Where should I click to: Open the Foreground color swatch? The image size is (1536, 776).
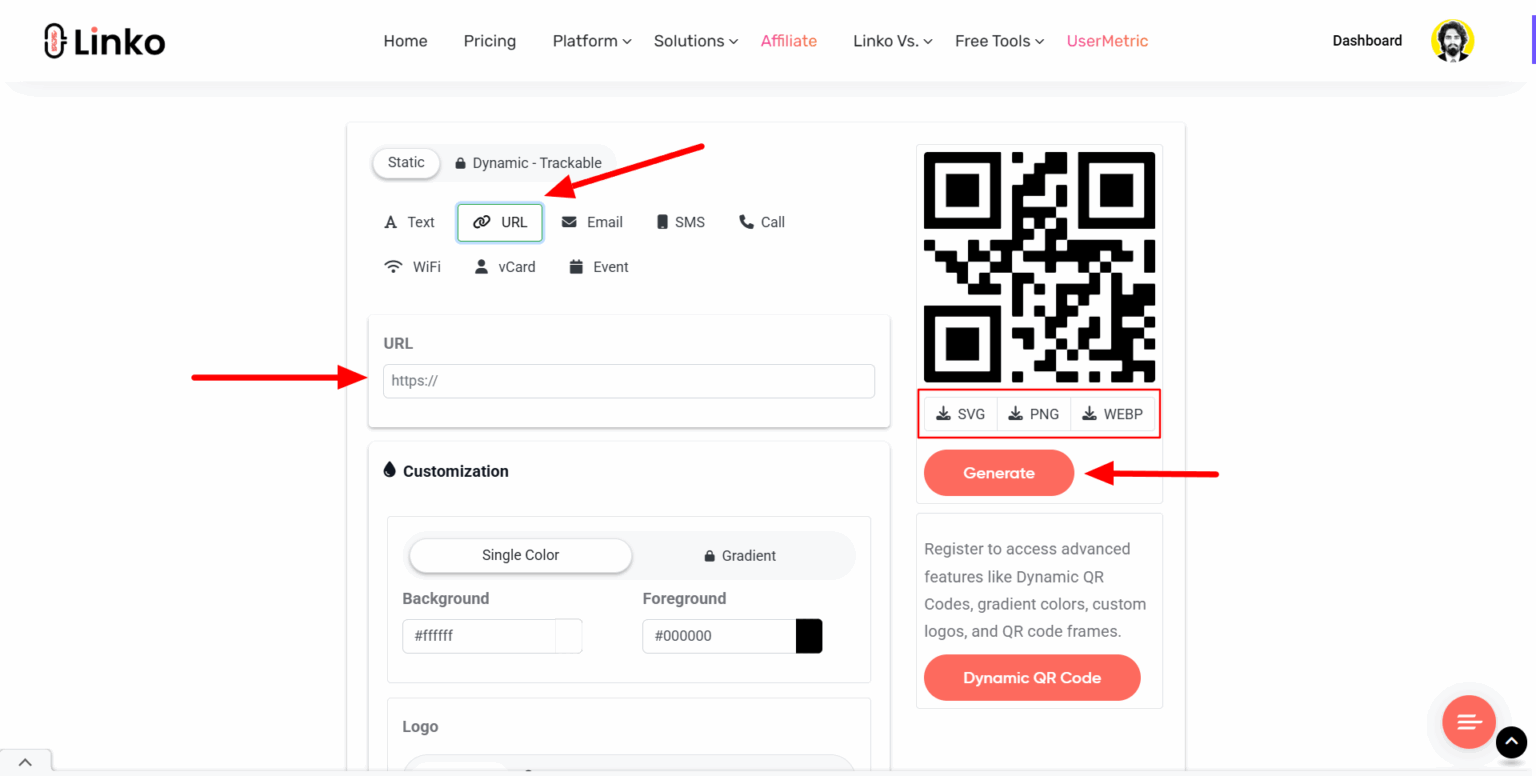pos(809,636)
